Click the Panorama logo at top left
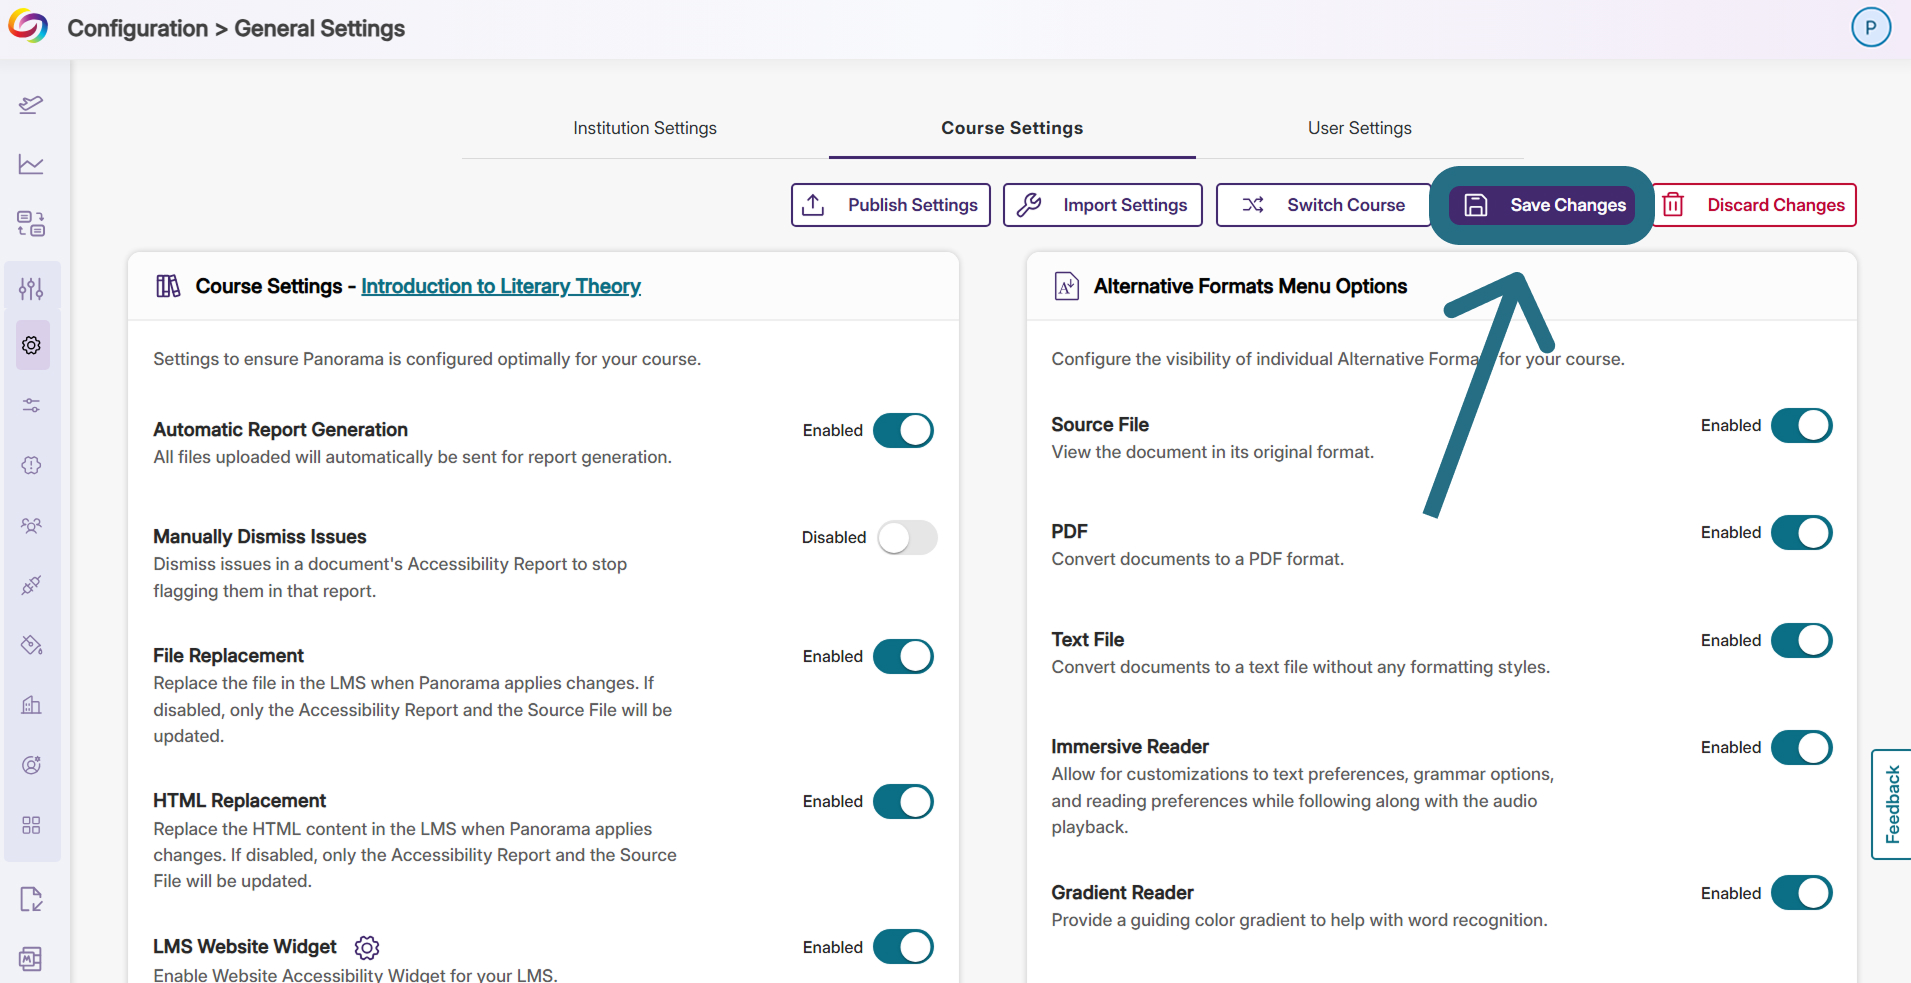Screen dimensions: 1911x983 tap(28, 27)
